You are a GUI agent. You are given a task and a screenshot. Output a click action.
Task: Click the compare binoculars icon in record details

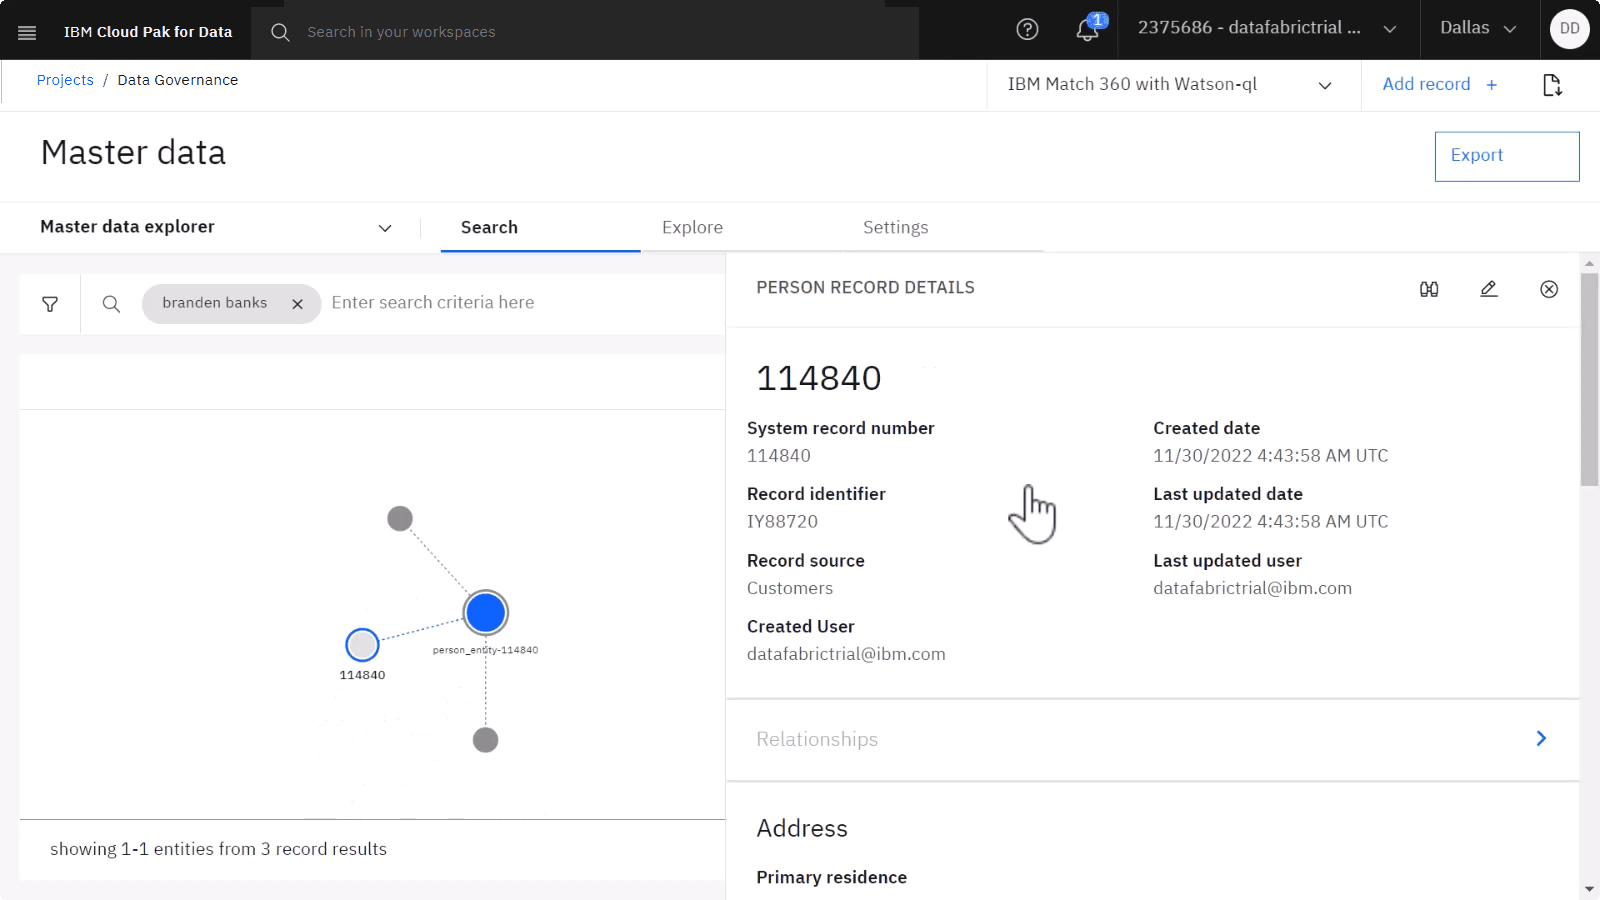tap(1429, 289)
